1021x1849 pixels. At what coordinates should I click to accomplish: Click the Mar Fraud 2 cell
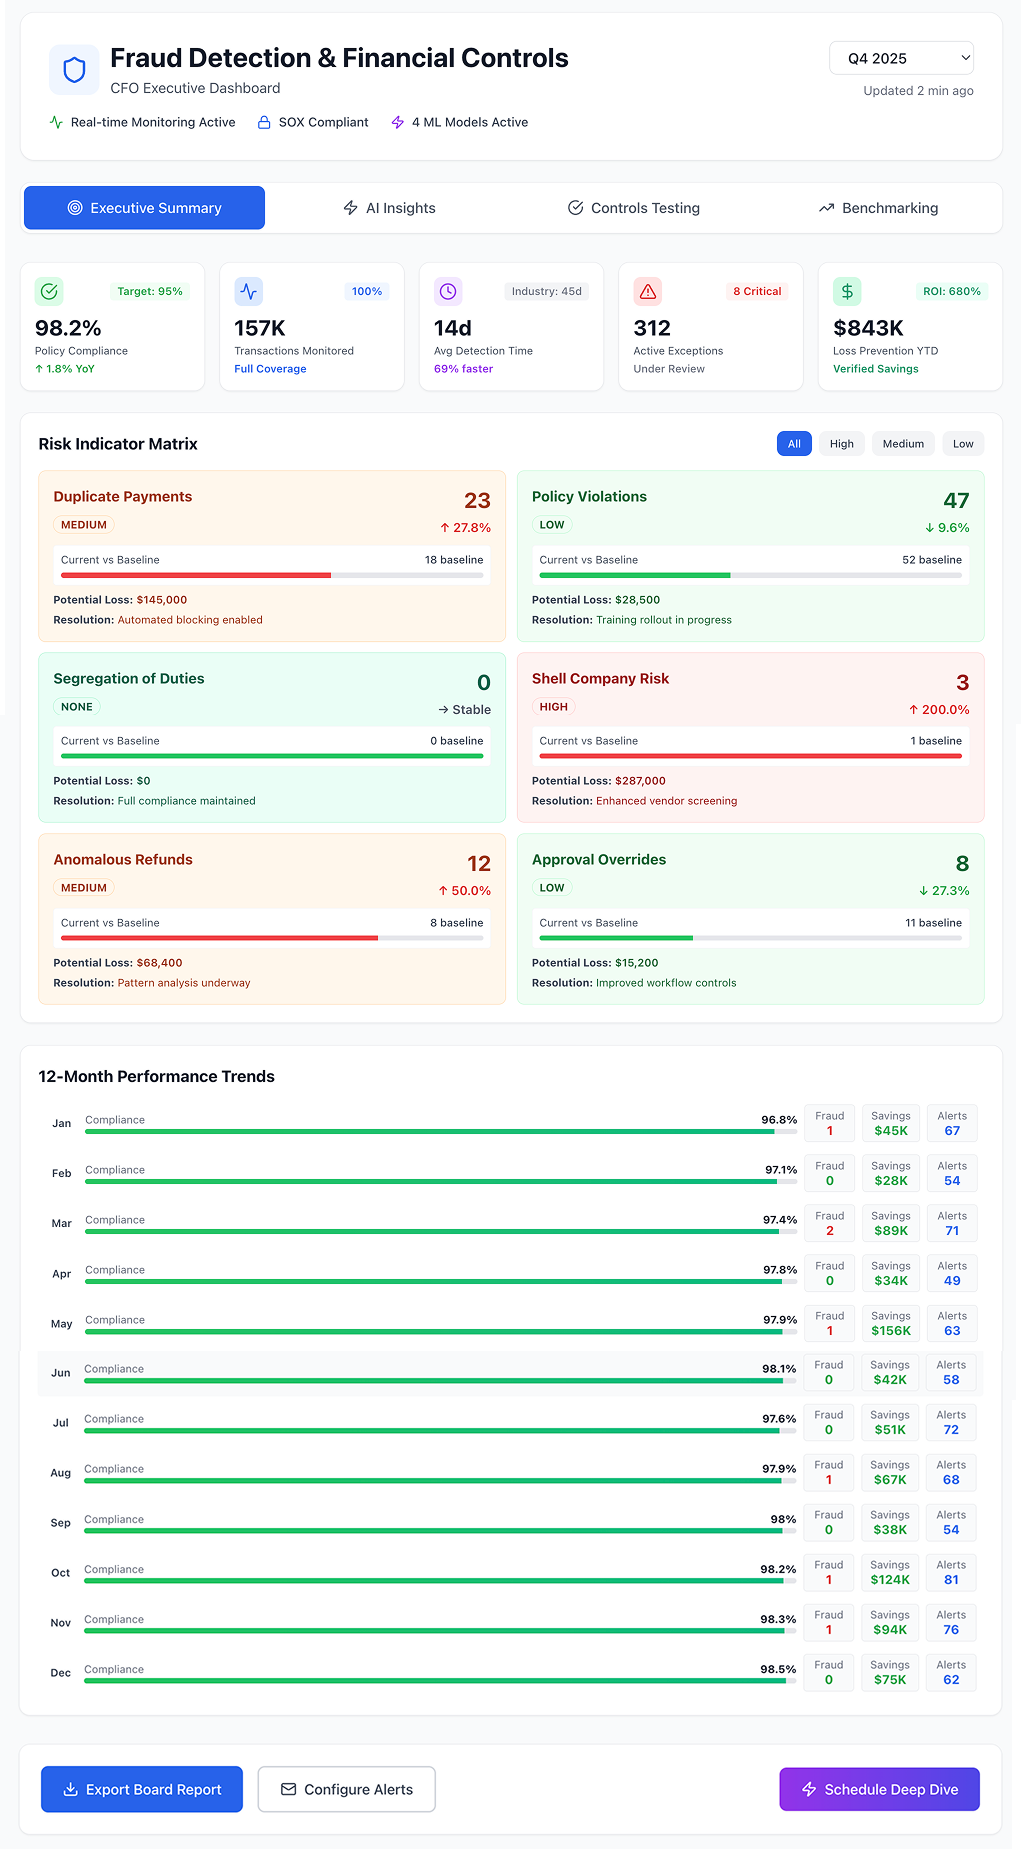click(830, 1223)
